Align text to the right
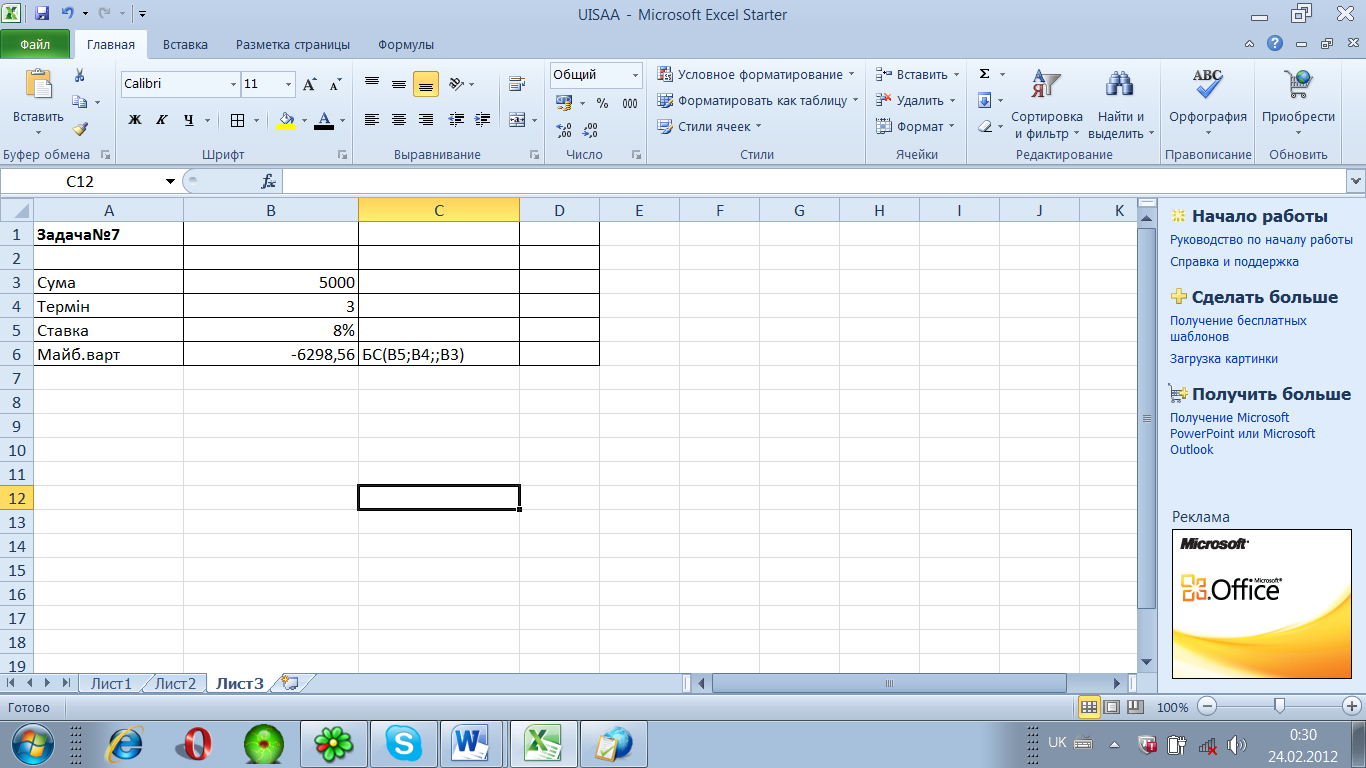This screenshot has width=1366, height=768. (x=426, y=120)
